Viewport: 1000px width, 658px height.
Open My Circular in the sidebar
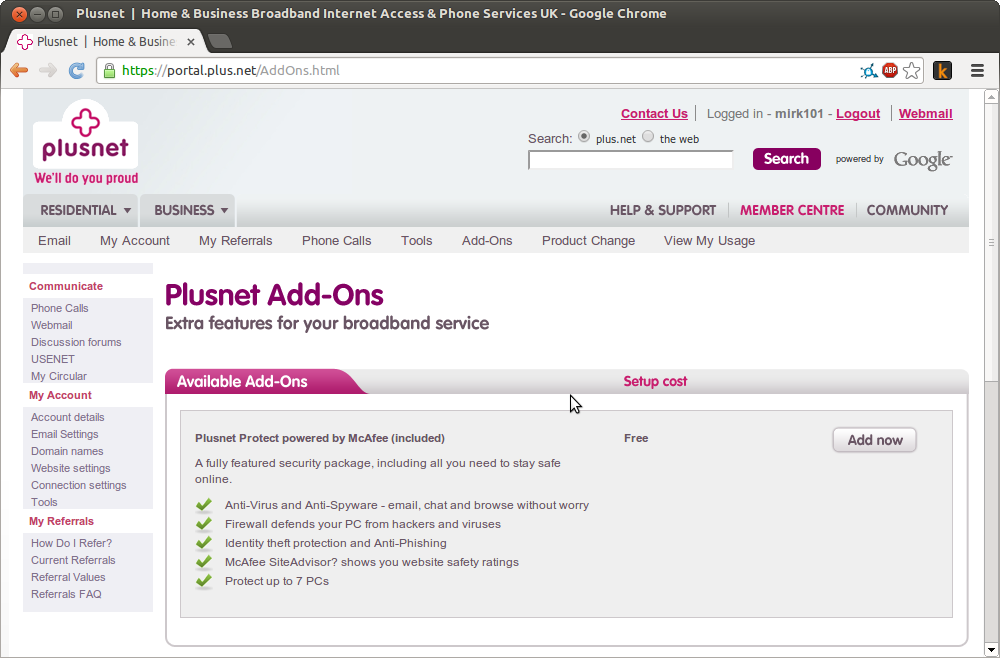pos(59,376)
